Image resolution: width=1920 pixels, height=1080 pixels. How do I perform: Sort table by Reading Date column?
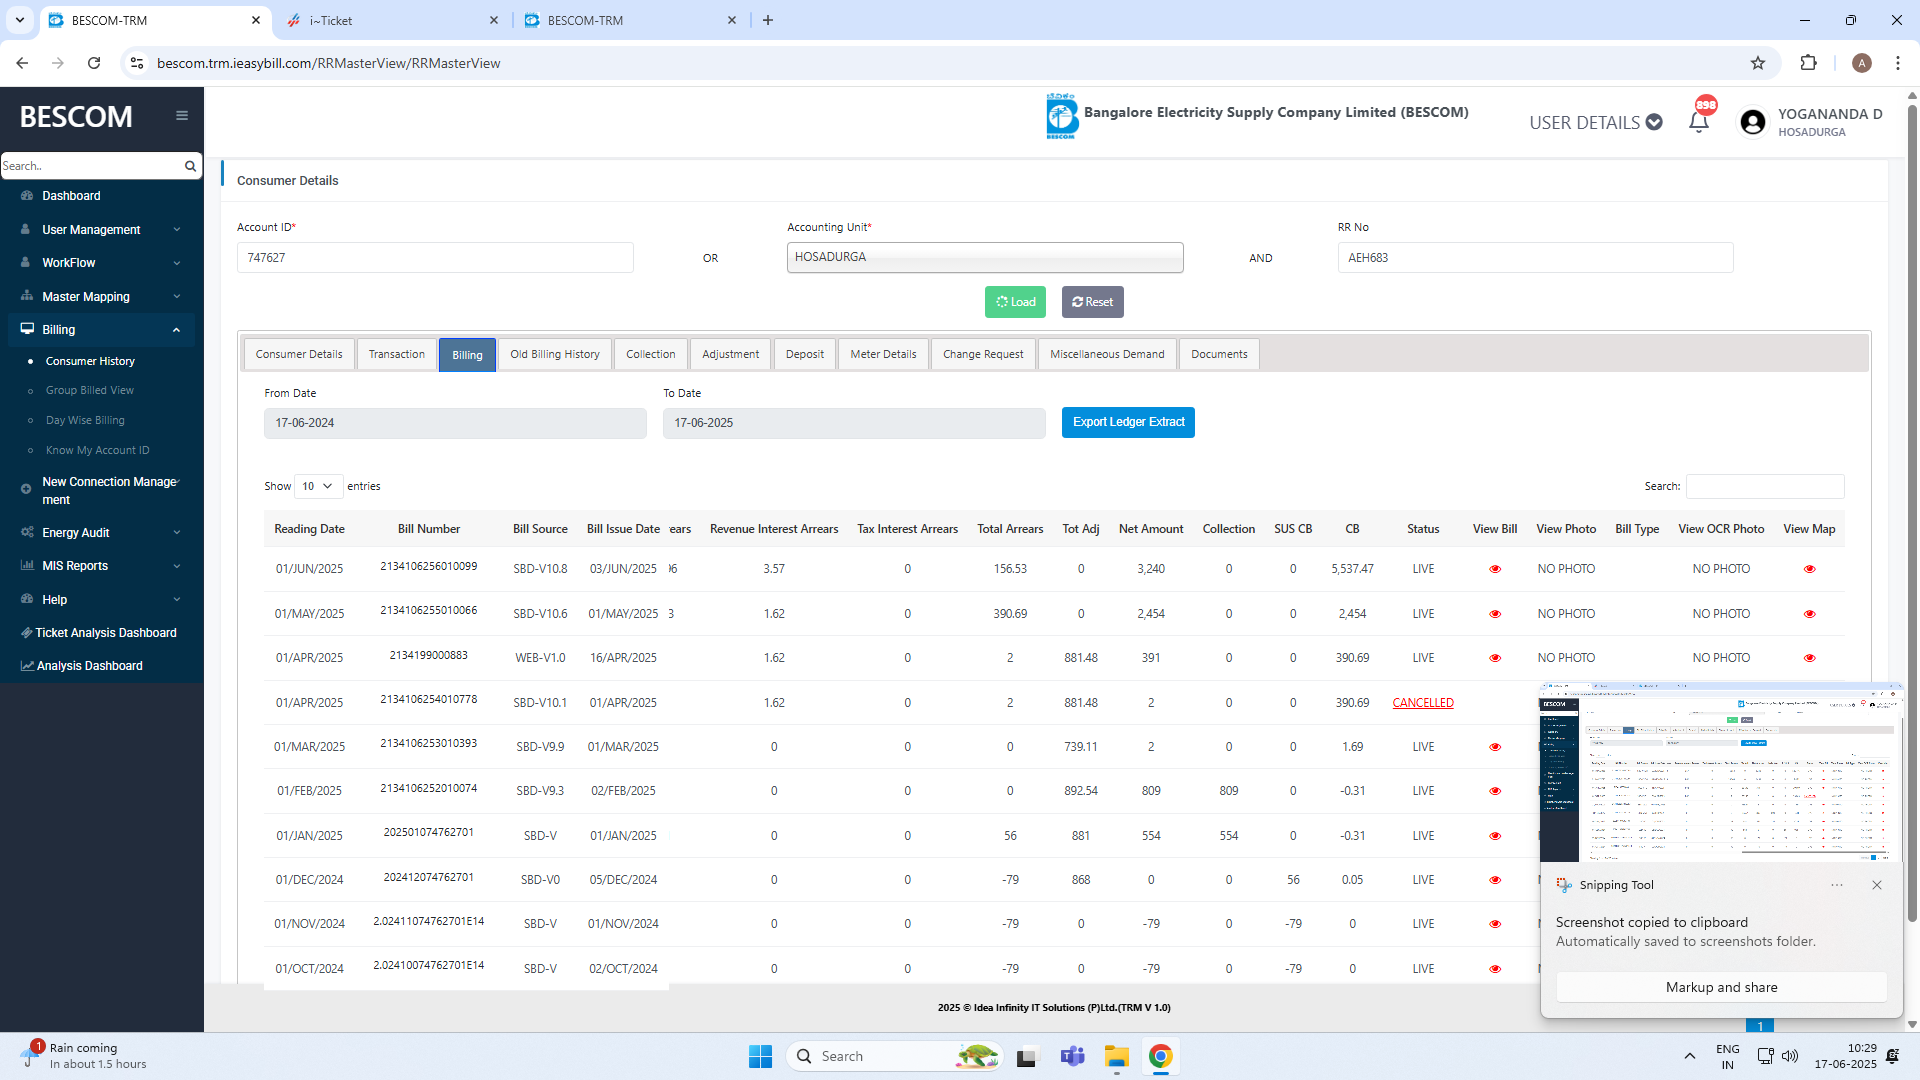point(309,529)
